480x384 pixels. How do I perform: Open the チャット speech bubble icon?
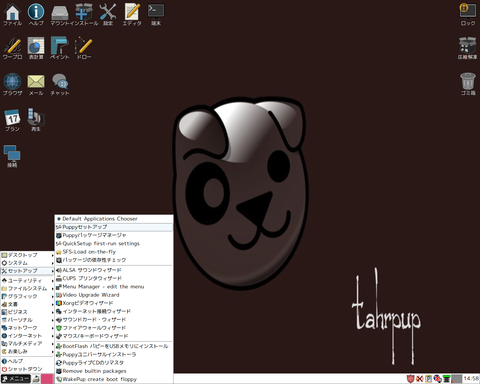click(x=60, y=85)
